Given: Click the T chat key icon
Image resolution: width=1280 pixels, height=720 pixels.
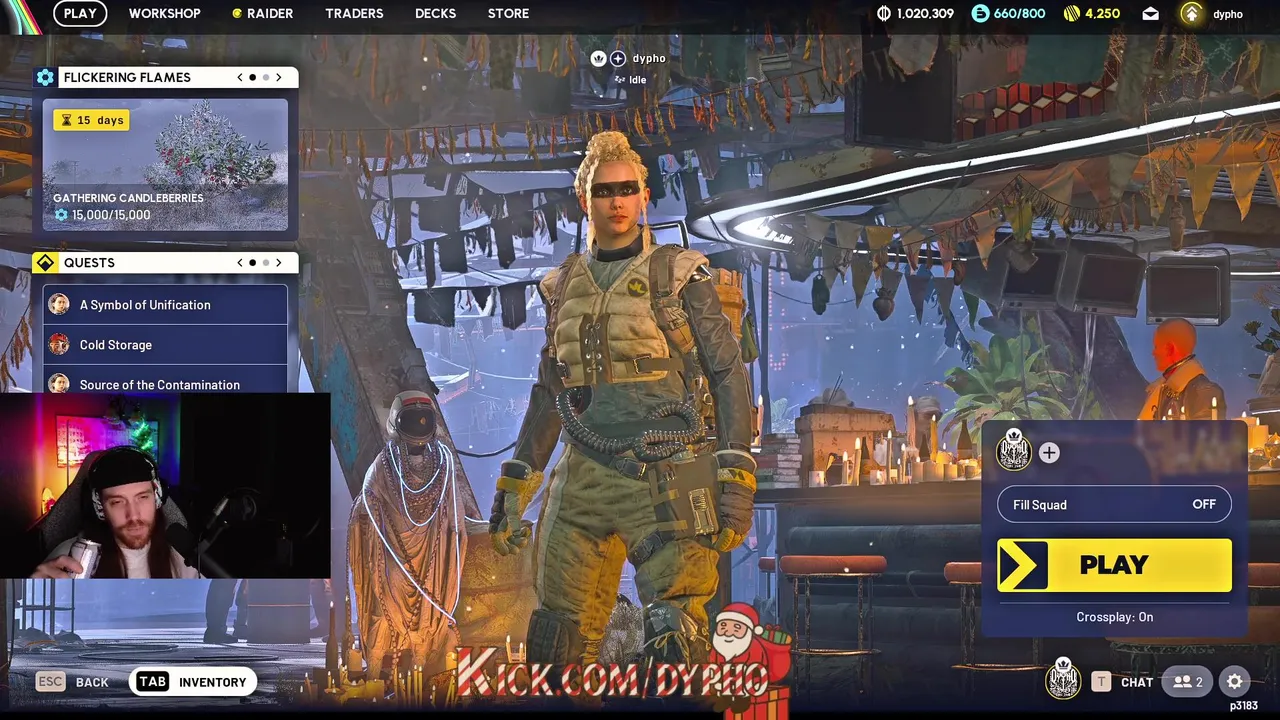Looking at the screenshot, I should (x=1101, y=682).
